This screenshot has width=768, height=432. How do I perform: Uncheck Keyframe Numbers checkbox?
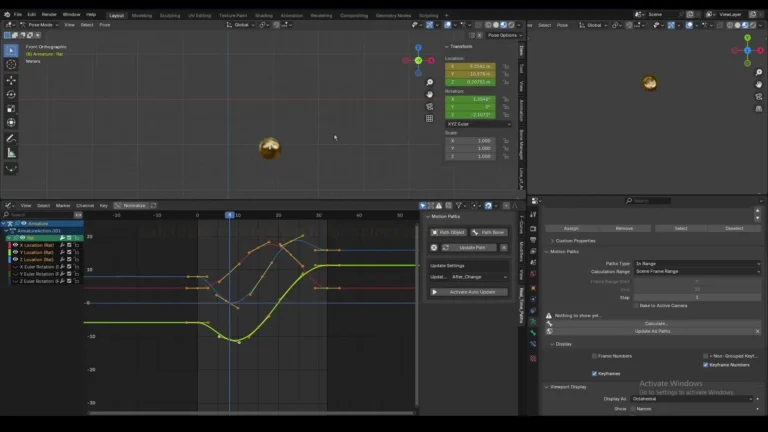(x=705, y=365)
